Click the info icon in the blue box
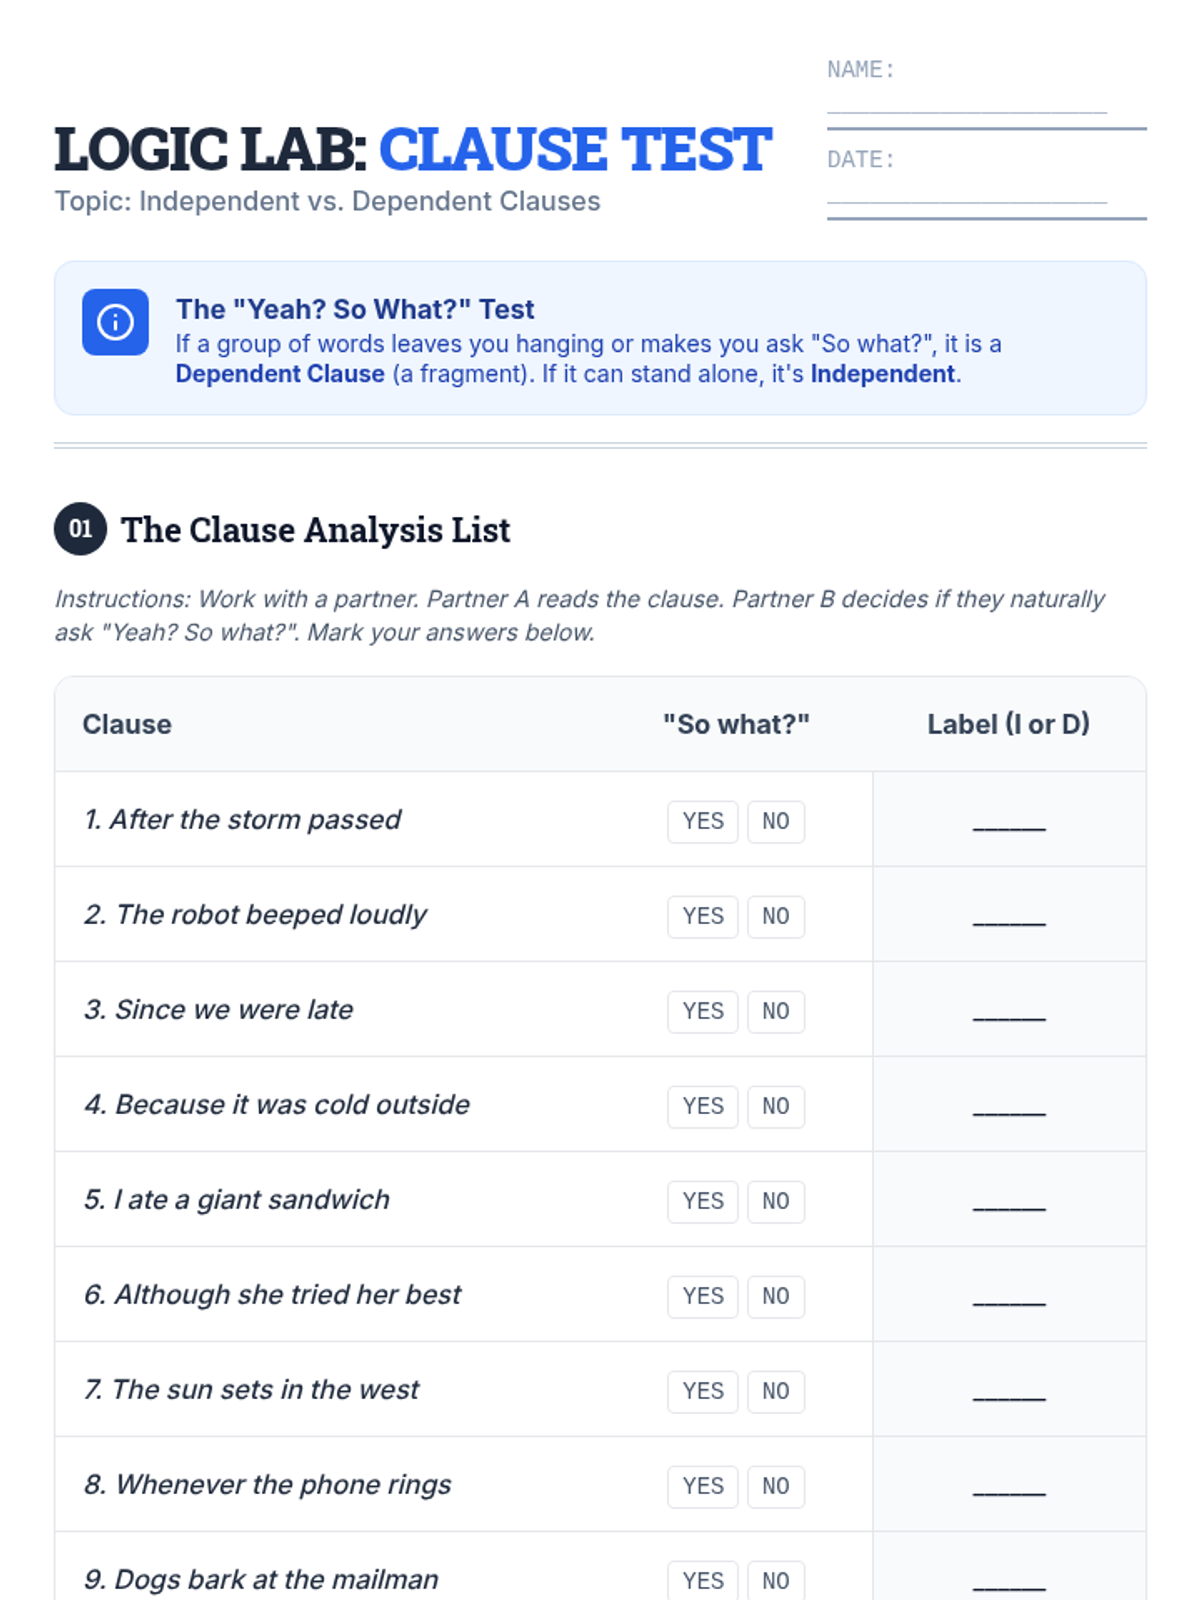The height and width of the screenshot is (1600, 1200). click(115, 323)
